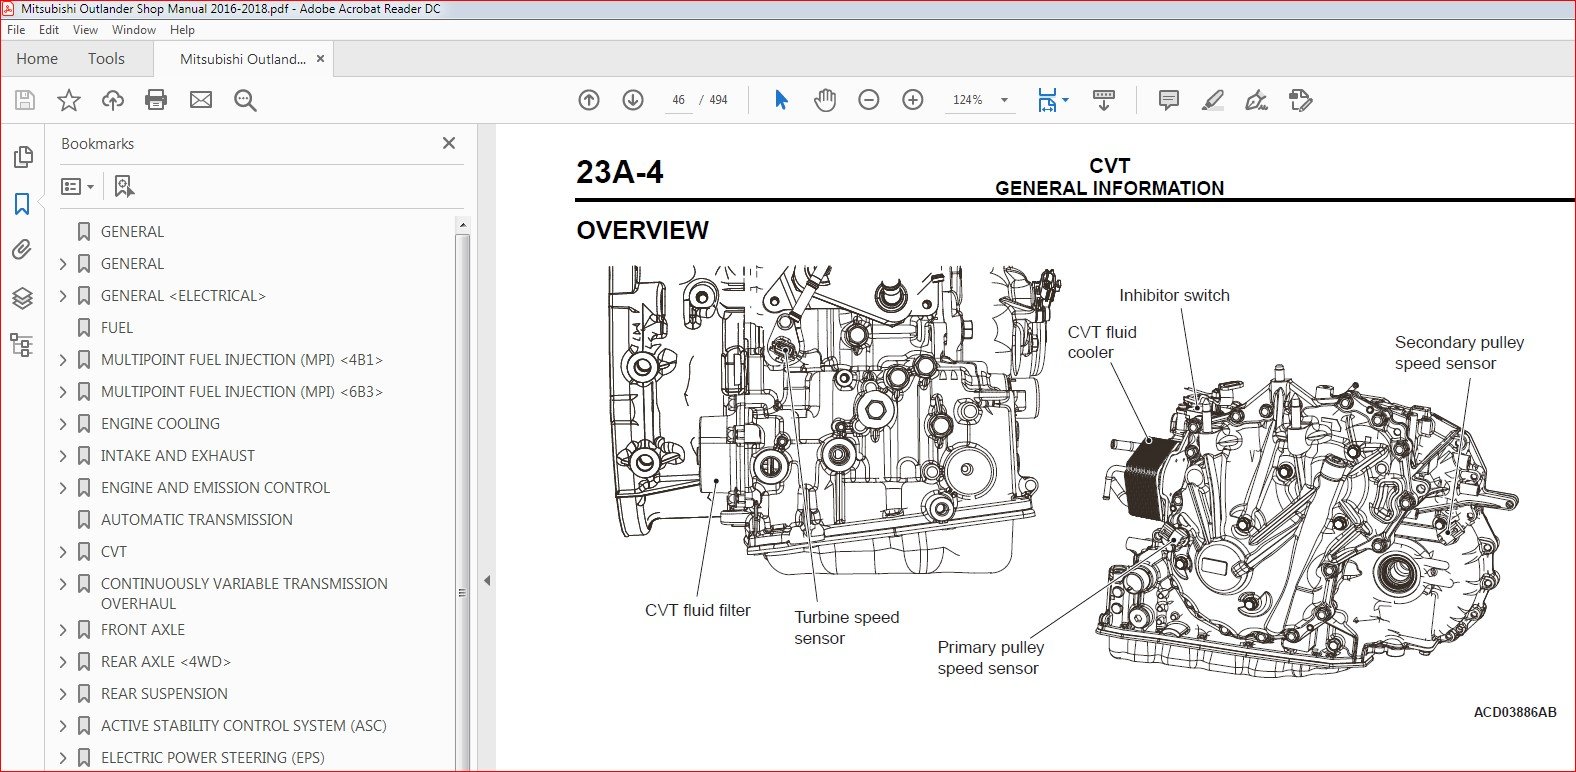The height and width of the screenshot is (772, 1576).
Task: Click the scrolling mode keyboard icon
Action: (1104, 100)
